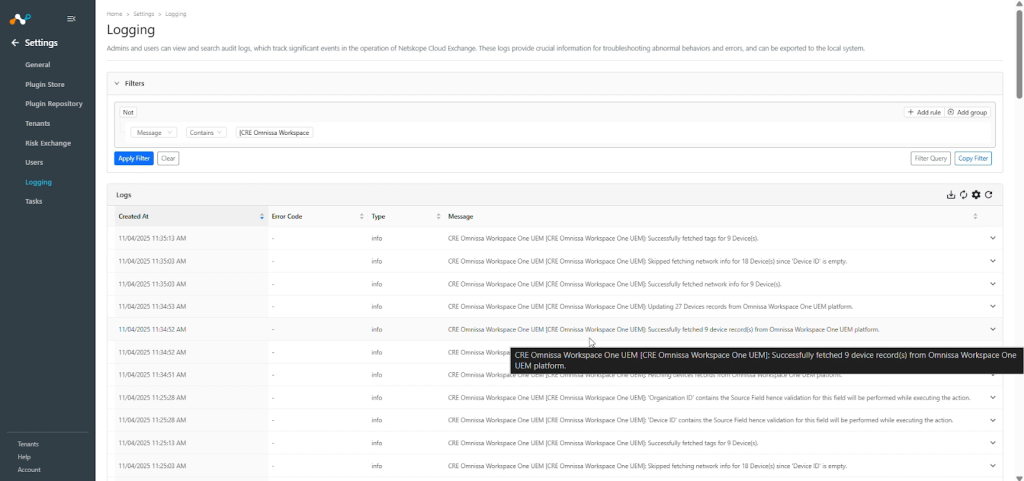1024x481 pixels.
Task: Open Risk Exchange in the sidebar
Action: click(48, 143)
